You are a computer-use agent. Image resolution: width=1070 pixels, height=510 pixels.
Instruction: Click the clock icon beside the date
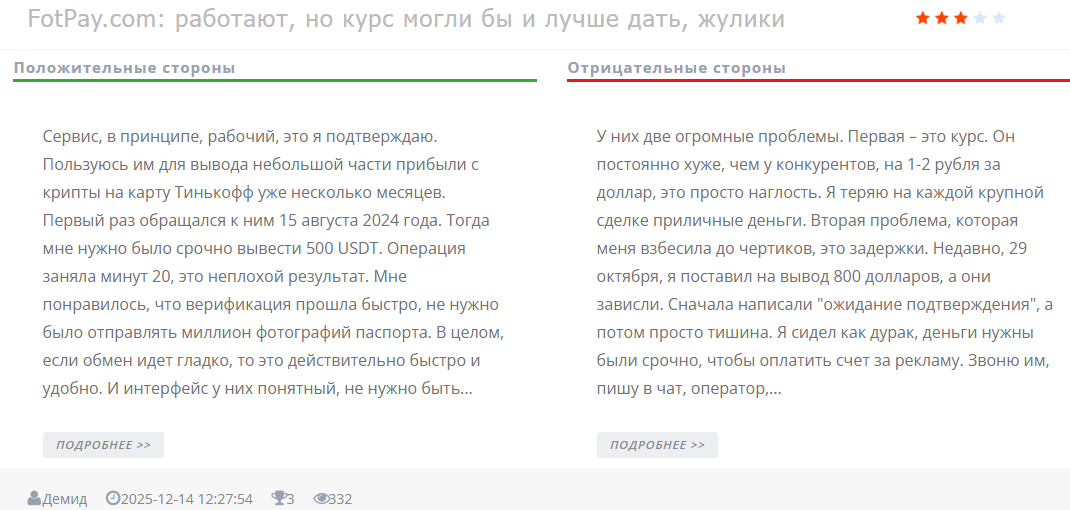pyautogui.click(x=113, y=498)
